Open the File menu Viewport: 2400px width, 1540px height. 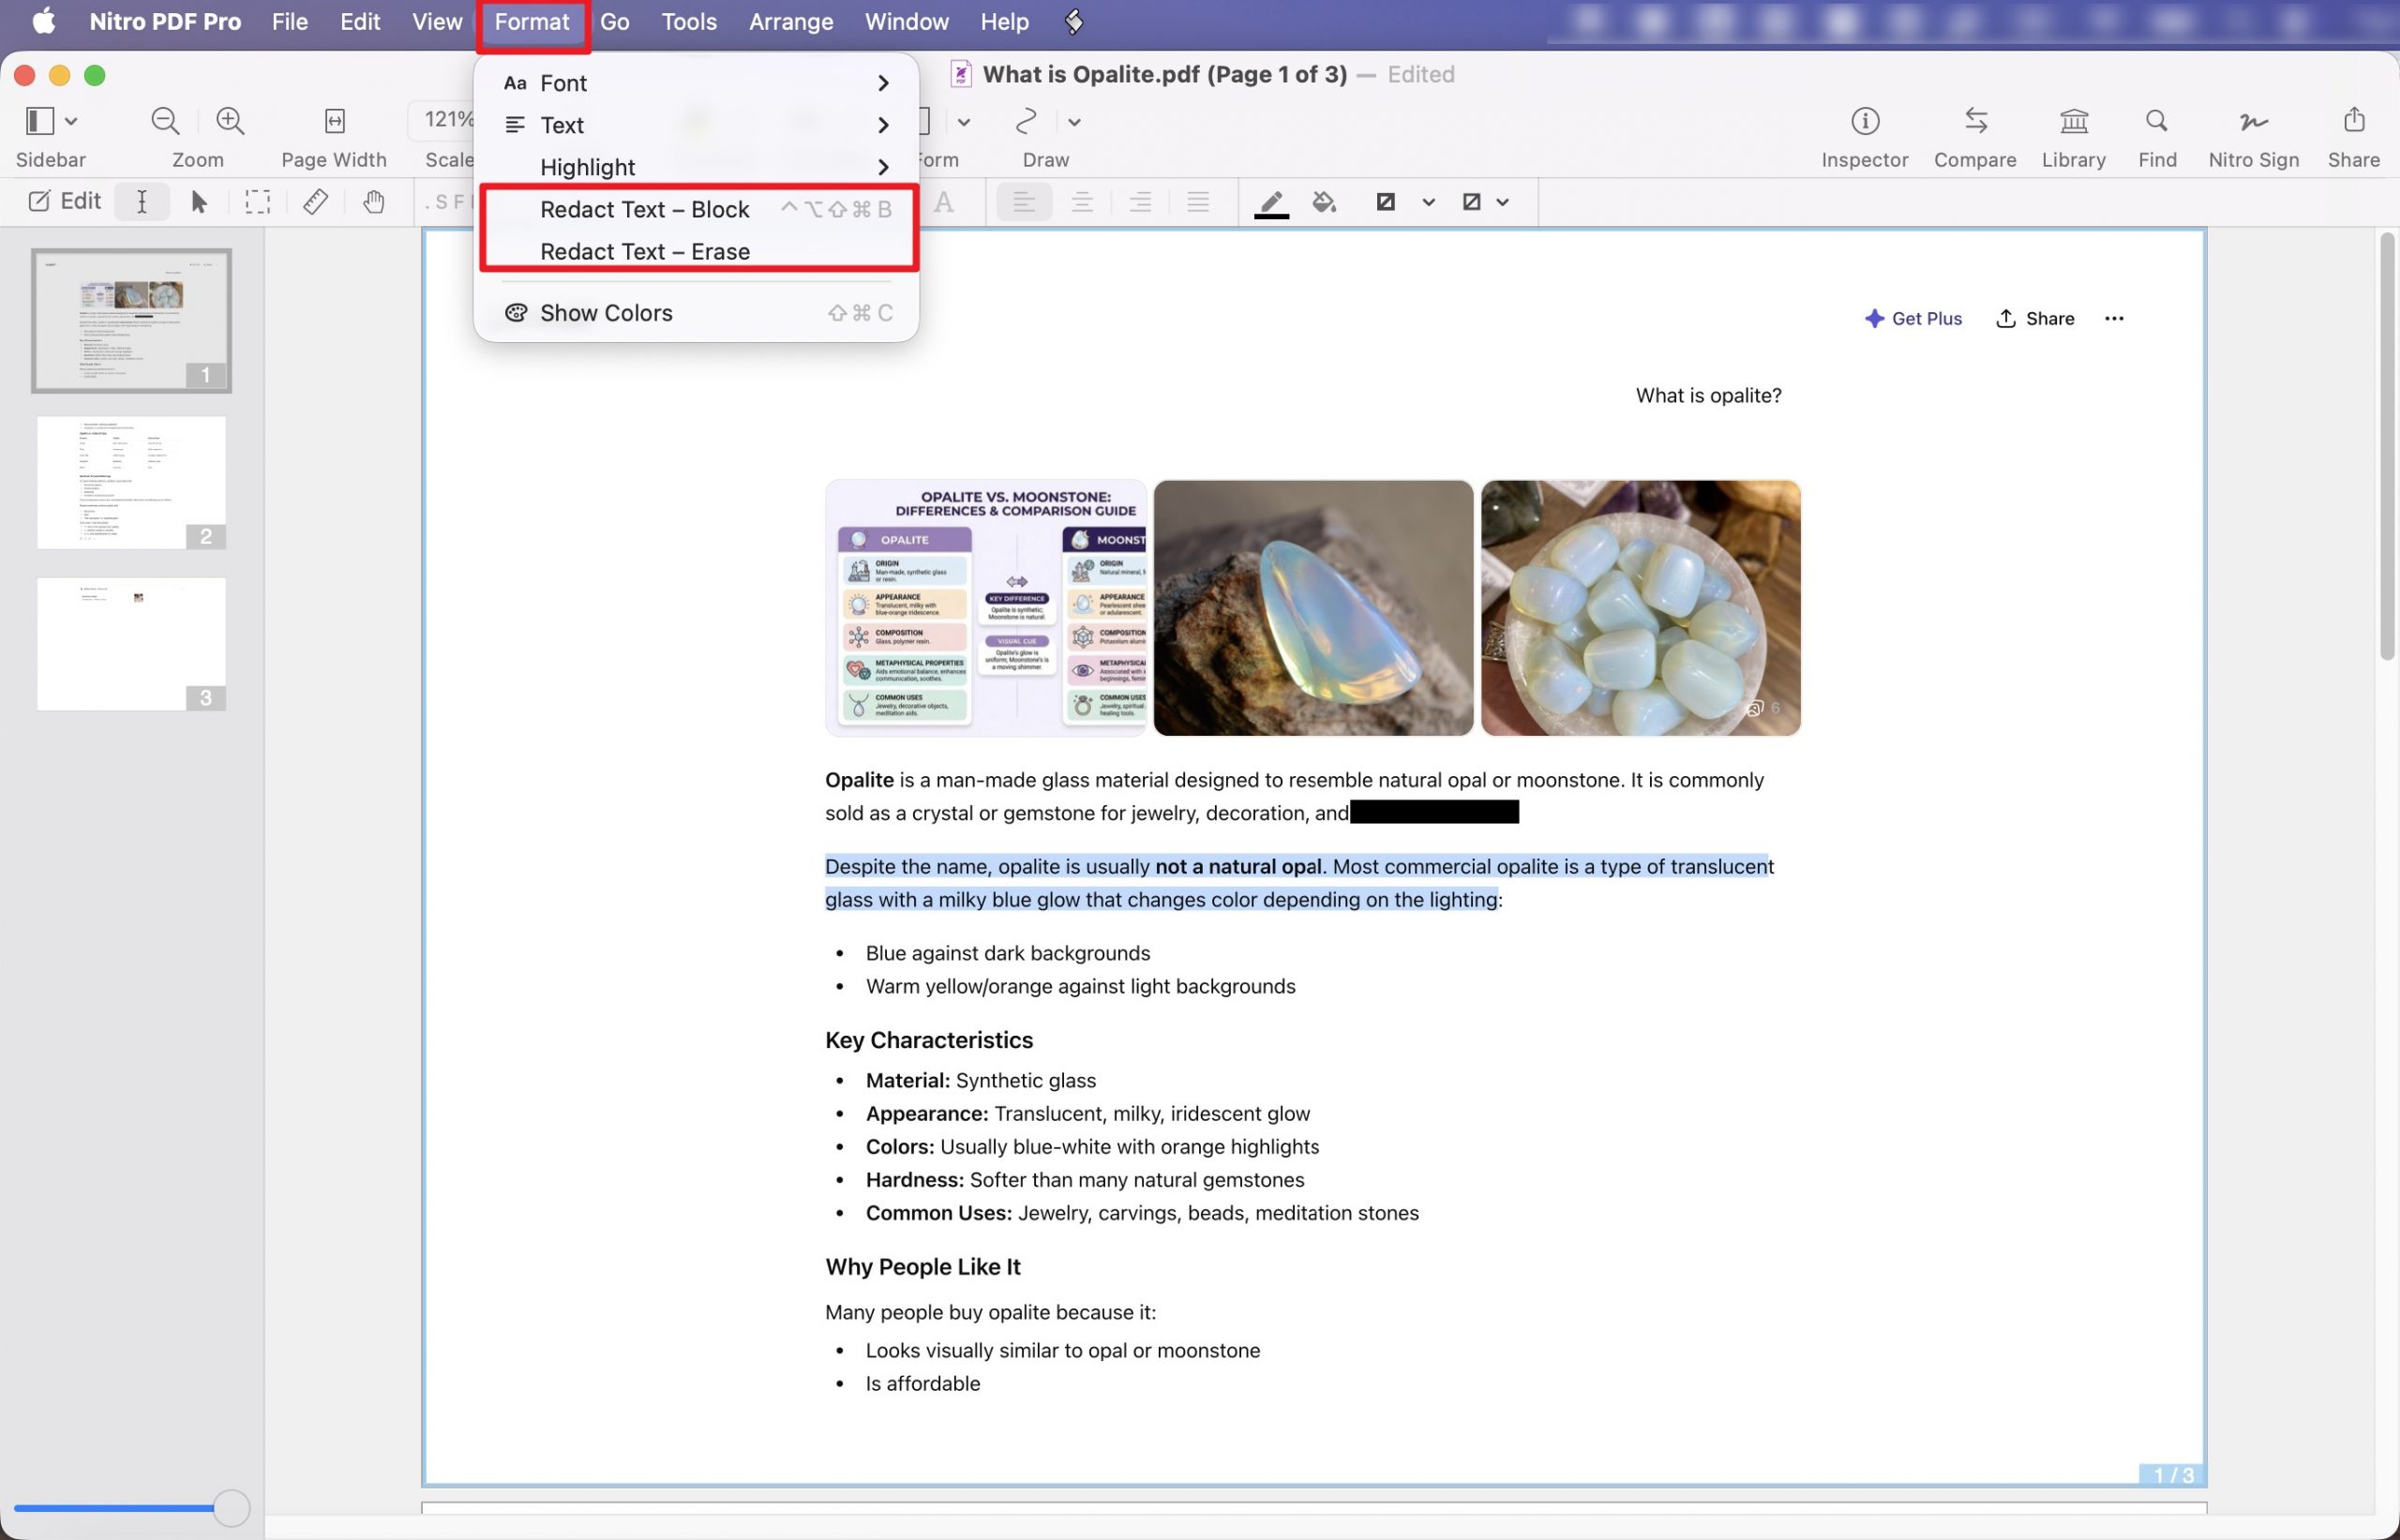point(290,21)
